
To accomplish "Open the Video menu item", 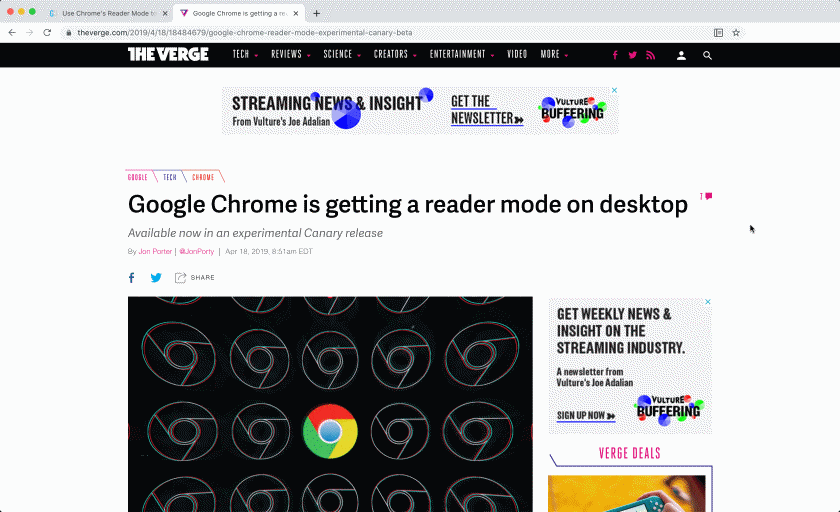I will pyautogui.click(x=517, y=54).
